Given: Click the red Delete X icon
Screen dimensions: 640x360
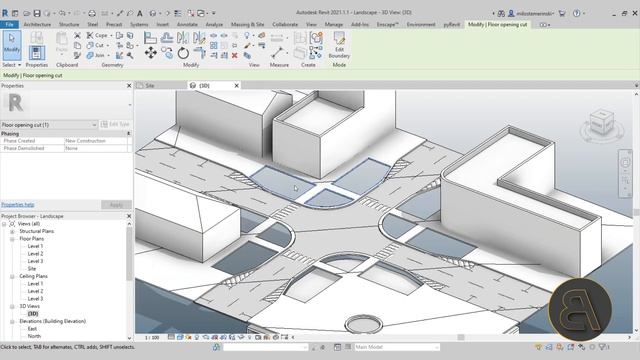Looking at the screenshot, I should (234, 56).
